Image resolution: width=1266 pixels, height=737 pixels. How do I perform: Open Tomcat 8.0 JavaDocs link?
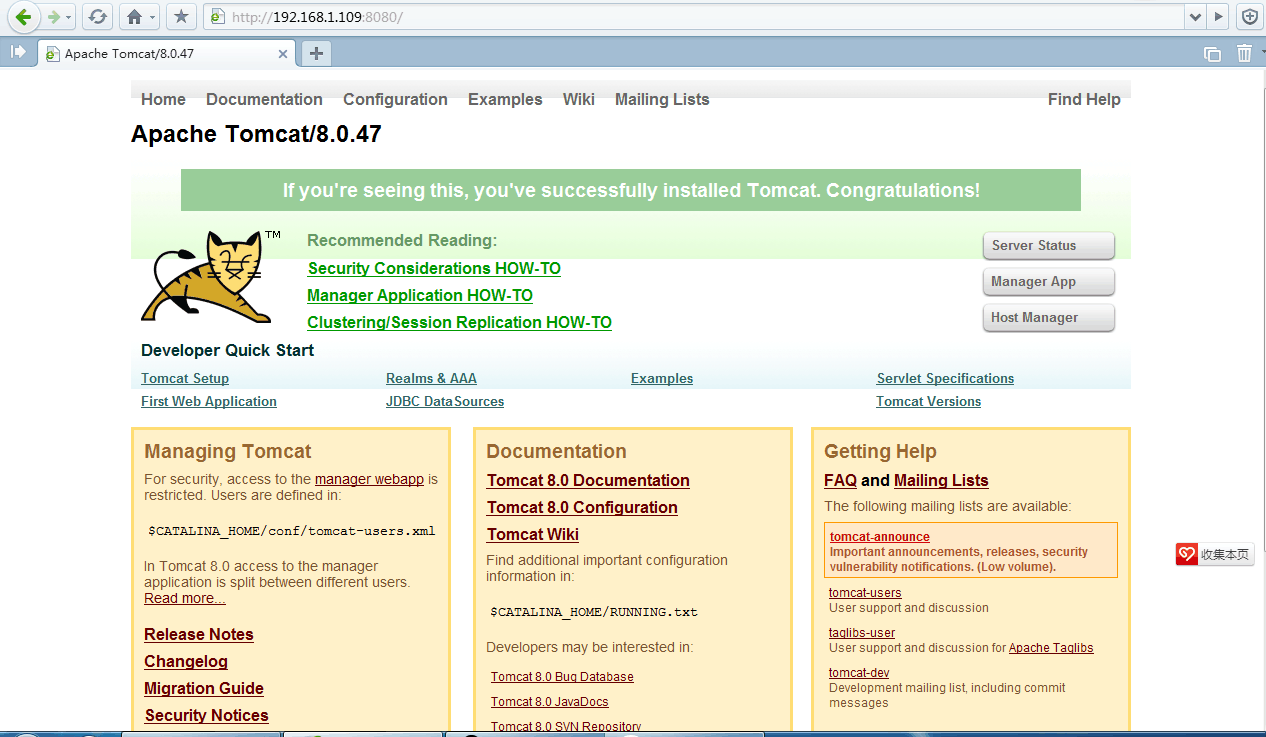point(550,702)
